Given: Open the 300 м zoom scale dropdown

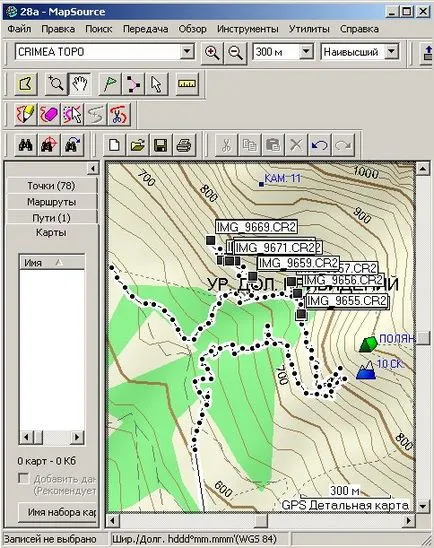Looking at the screenshot, I should click(306, 52).
